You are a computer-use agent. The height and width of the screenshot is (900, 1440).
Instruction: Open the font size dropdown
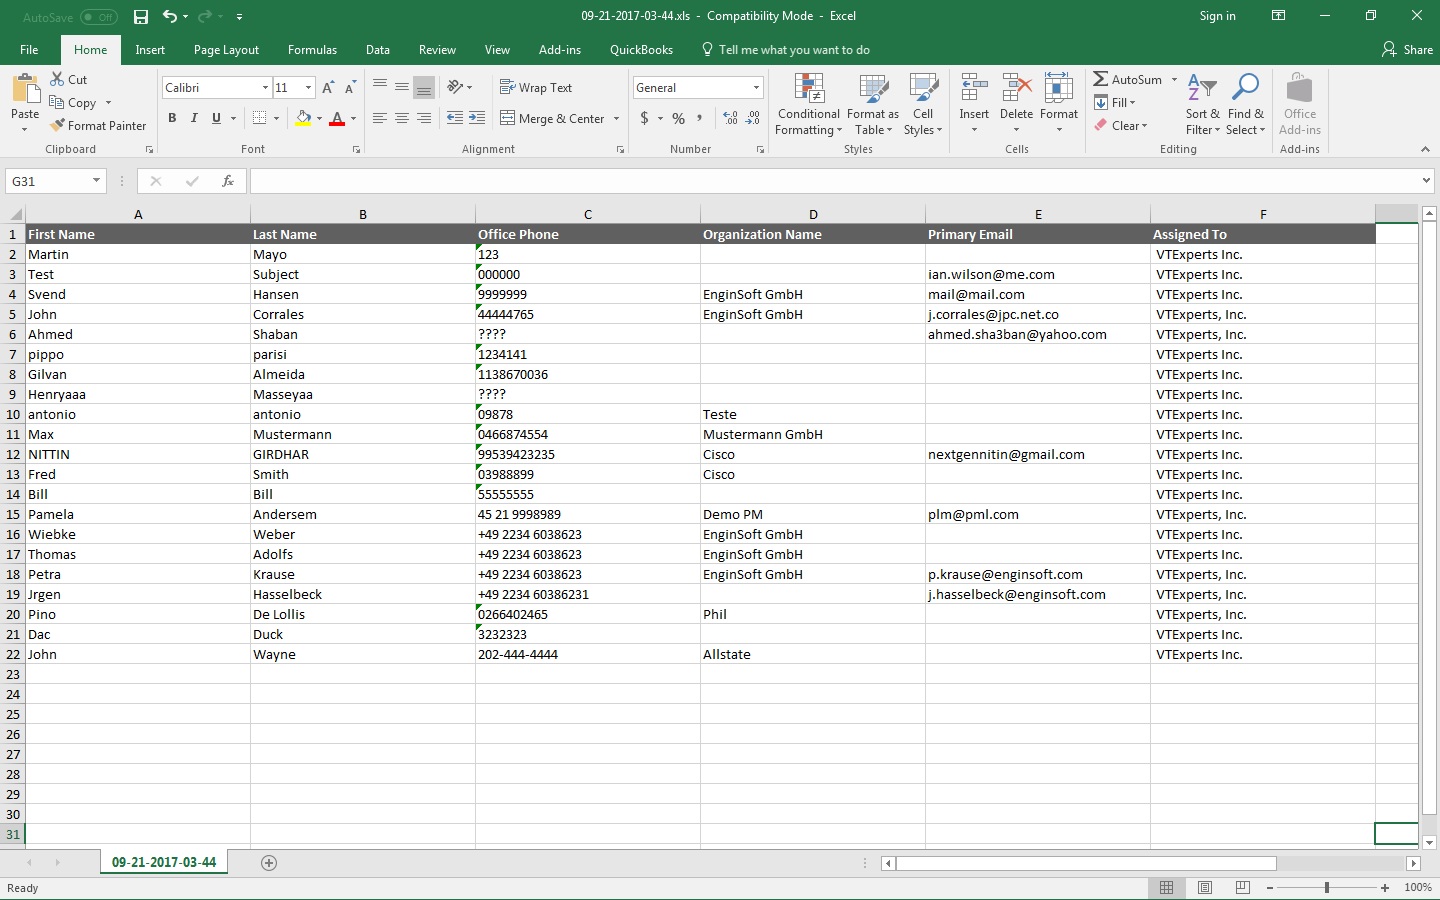pyautogui.click(x=308, y=88)
